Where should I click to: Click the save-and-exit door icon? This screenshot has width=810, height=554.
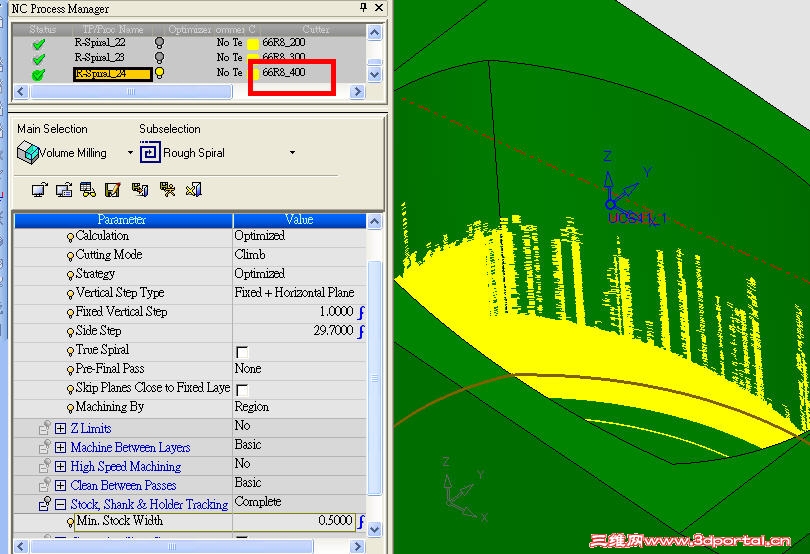click(x=140, y=190)
